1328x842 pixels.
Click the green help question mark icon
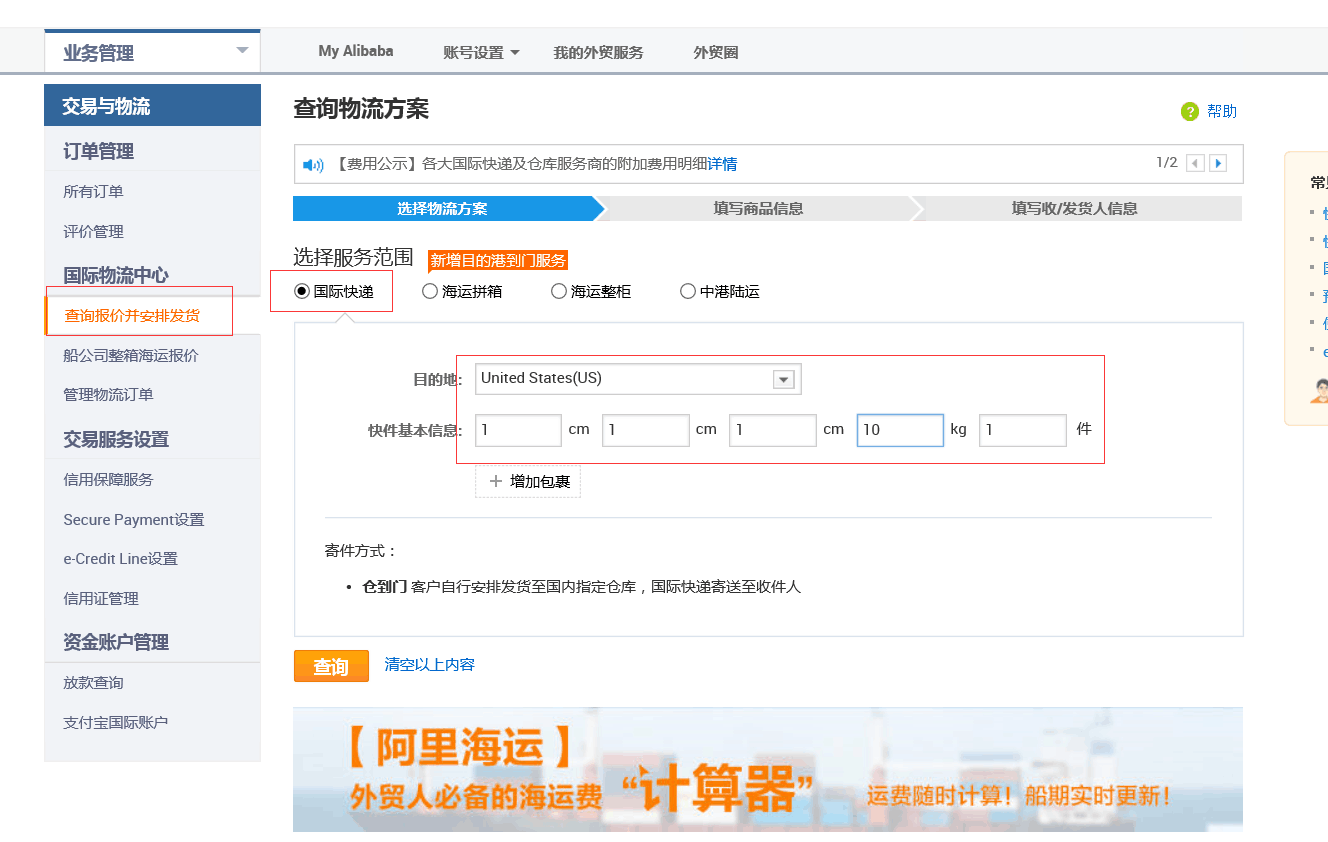point(1190,111)
